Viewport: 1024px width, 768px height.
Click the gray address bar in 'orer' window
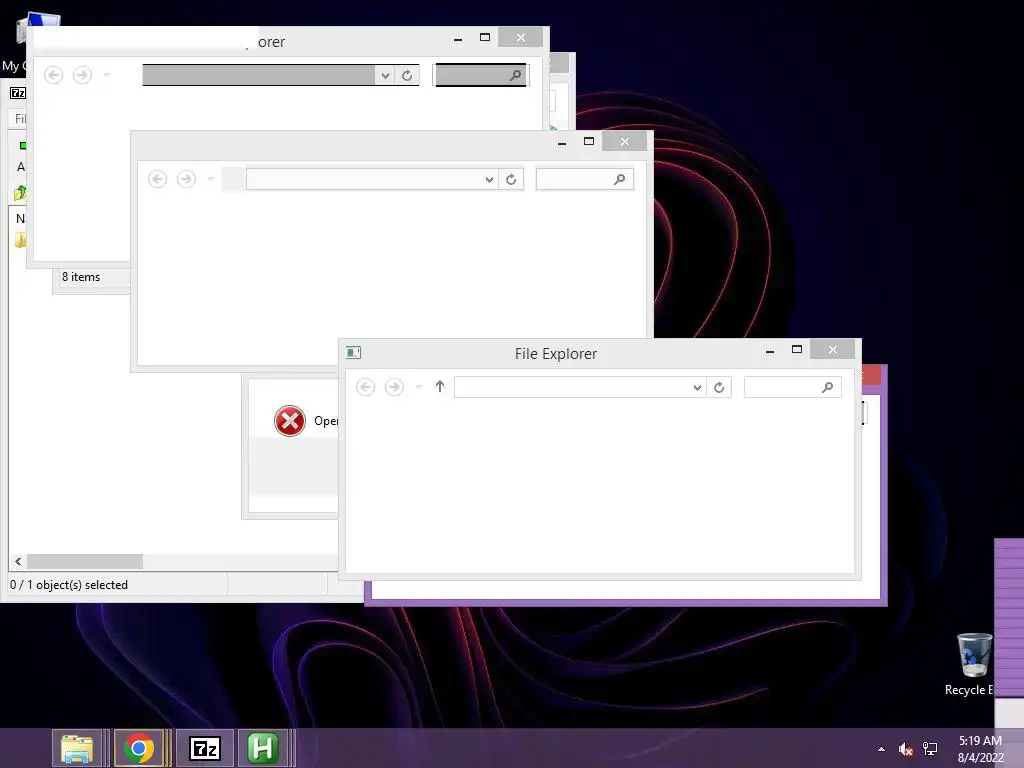pyautogui.click(x=259, y=75)
